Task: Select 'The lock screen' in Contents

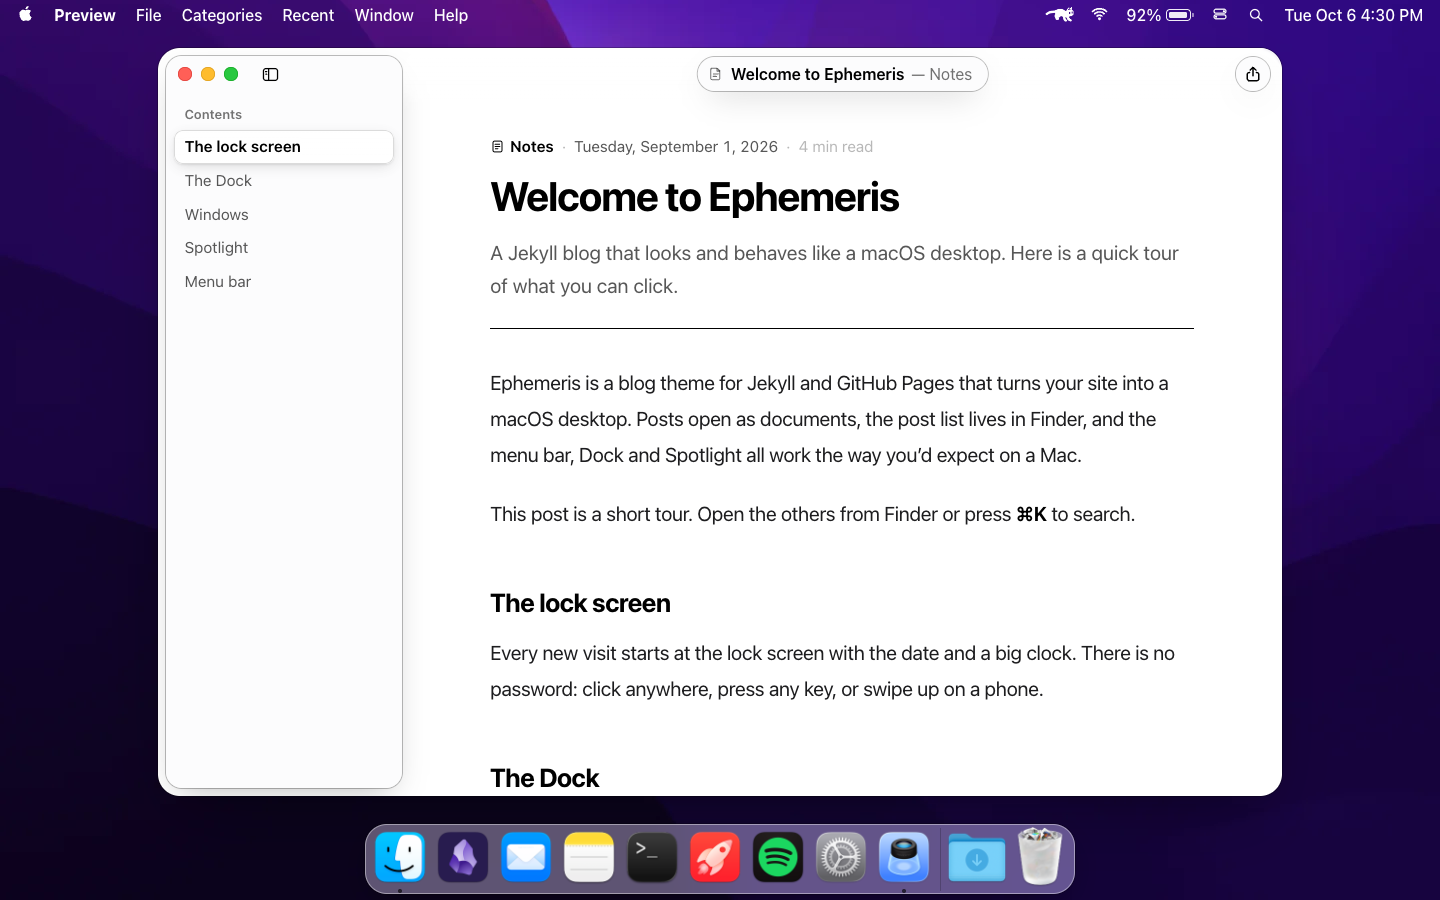Action: pos(284,147)
